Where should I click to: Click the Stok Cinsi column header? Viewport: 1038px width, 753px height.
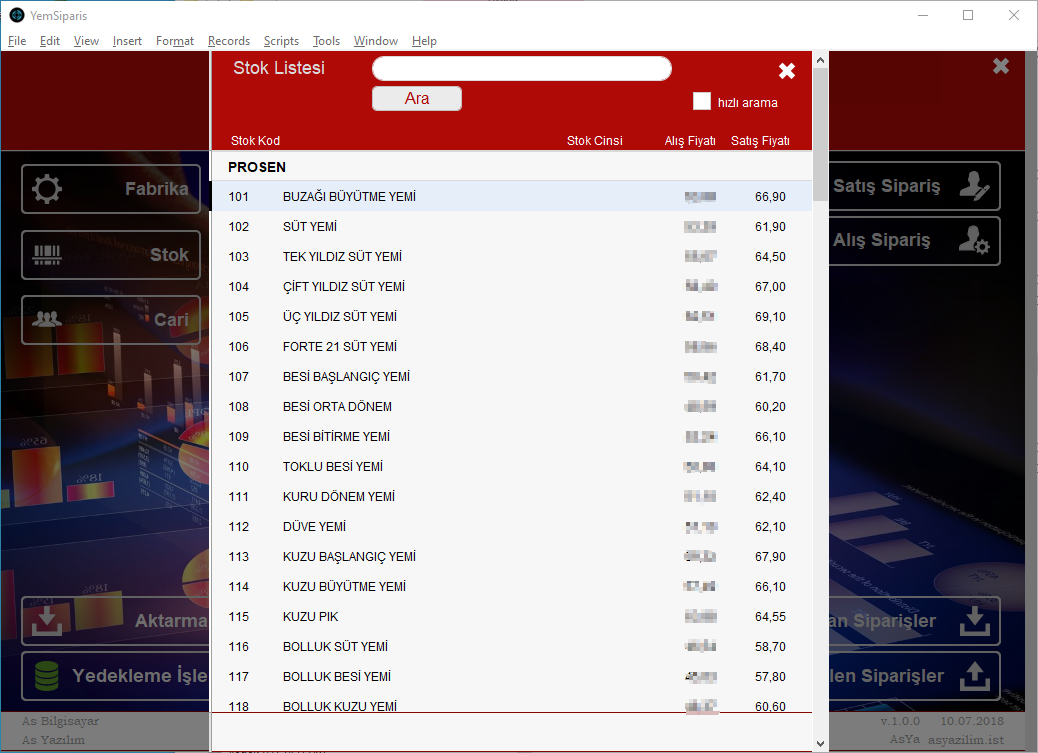click(594, 140)
